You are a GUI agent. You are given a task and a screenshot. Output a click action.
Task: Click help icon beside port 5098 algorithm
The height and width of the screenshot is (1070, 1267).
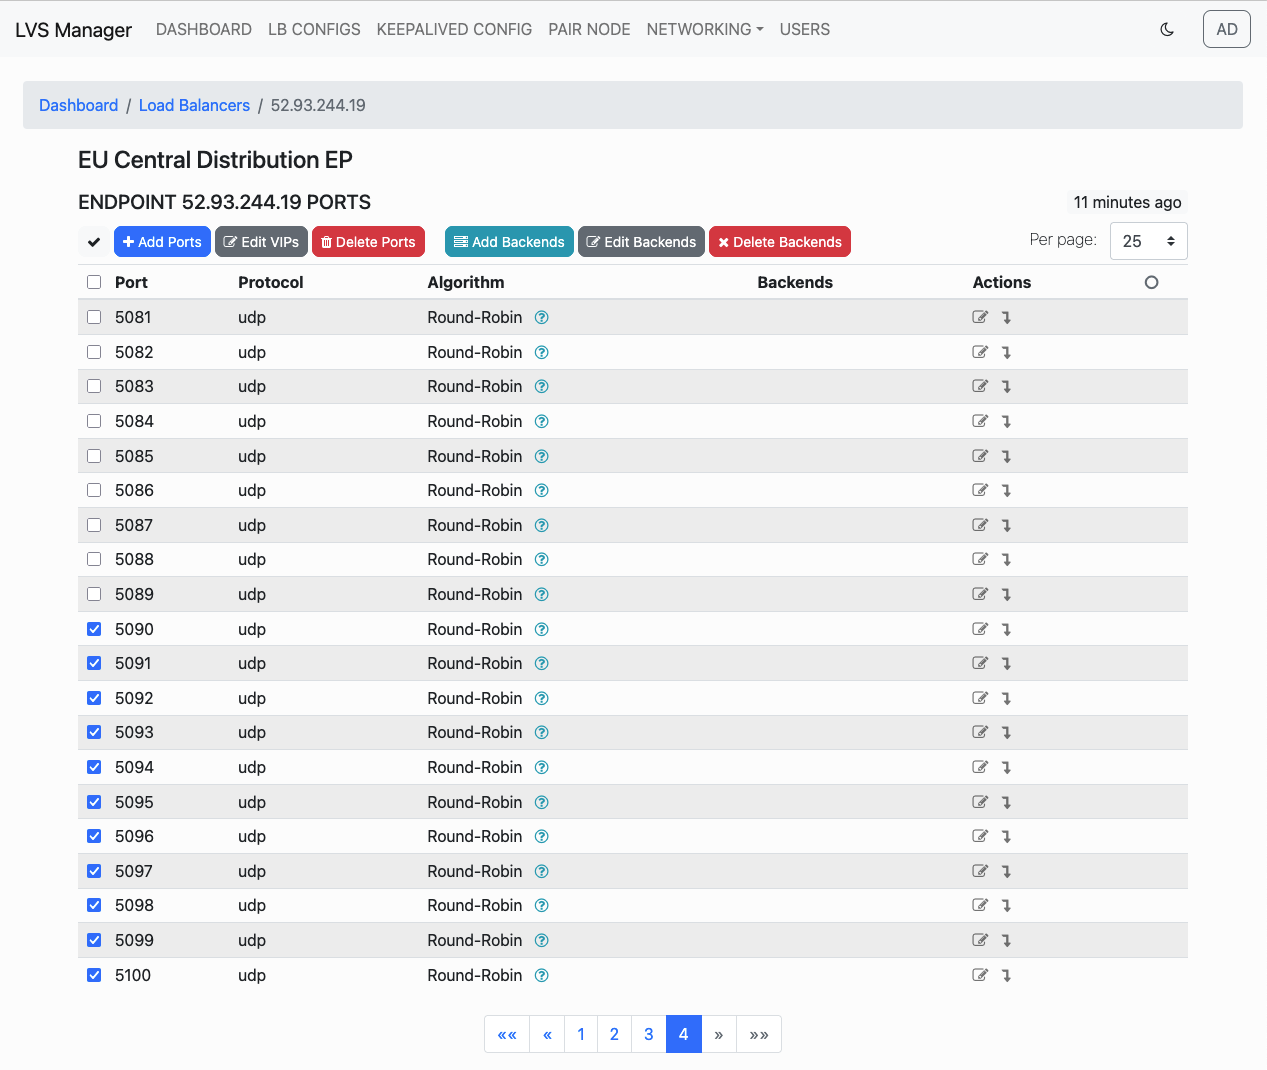pyautogui.click(x=542, y=906)
